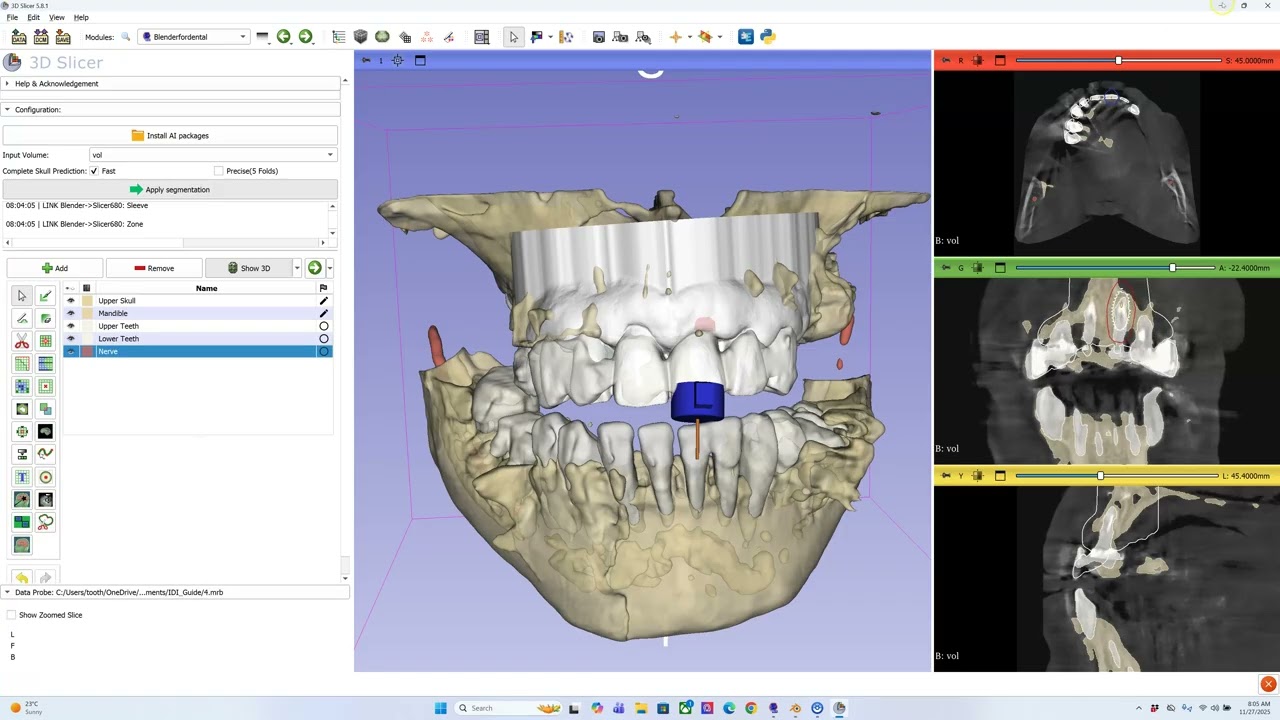
Task: Go to the previous module with back arrow
Action: point(284,37)
